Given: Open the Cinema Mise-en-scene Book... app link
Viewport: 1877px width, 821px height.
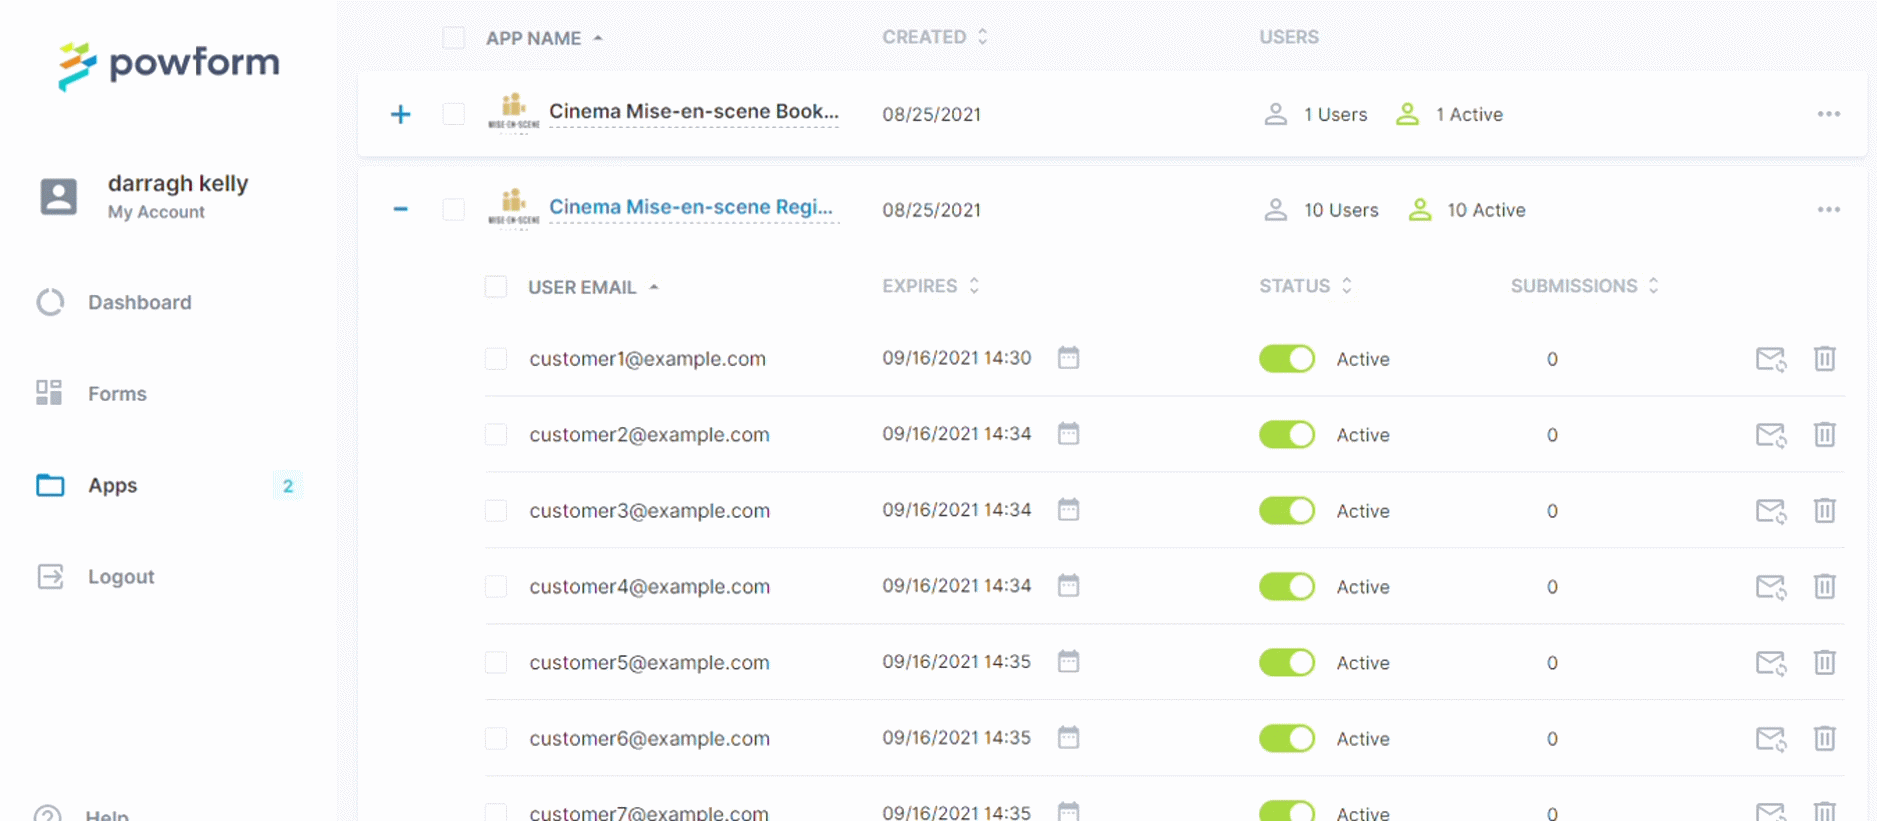Looking at the screenshot, I should pyautogui.click(x=694, y=112).
